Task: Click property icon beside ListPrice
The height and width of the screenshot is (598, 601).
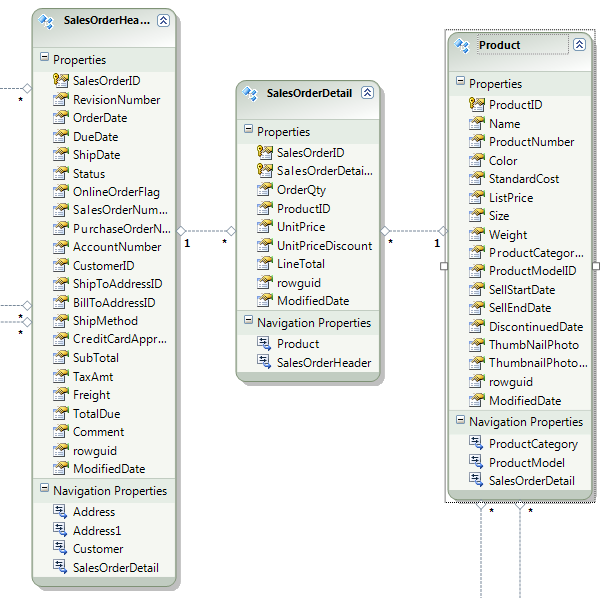Action: pos(476,197)
